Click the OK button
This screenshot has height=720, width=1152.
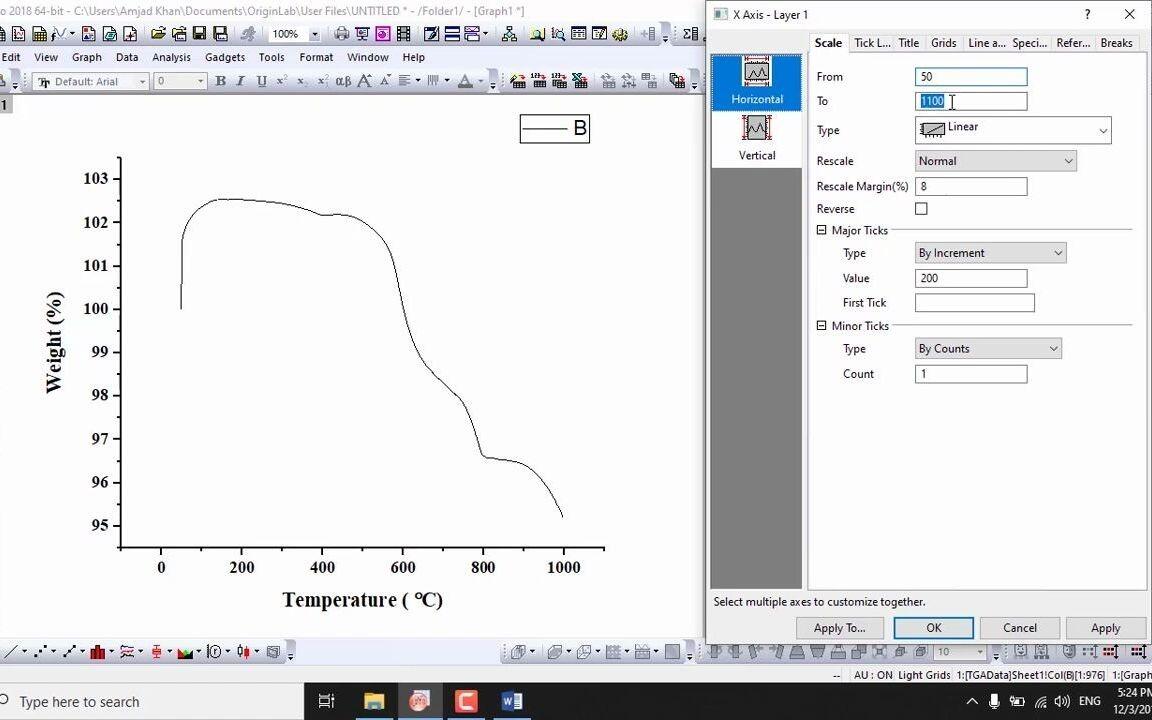click(x=933, y=627)
